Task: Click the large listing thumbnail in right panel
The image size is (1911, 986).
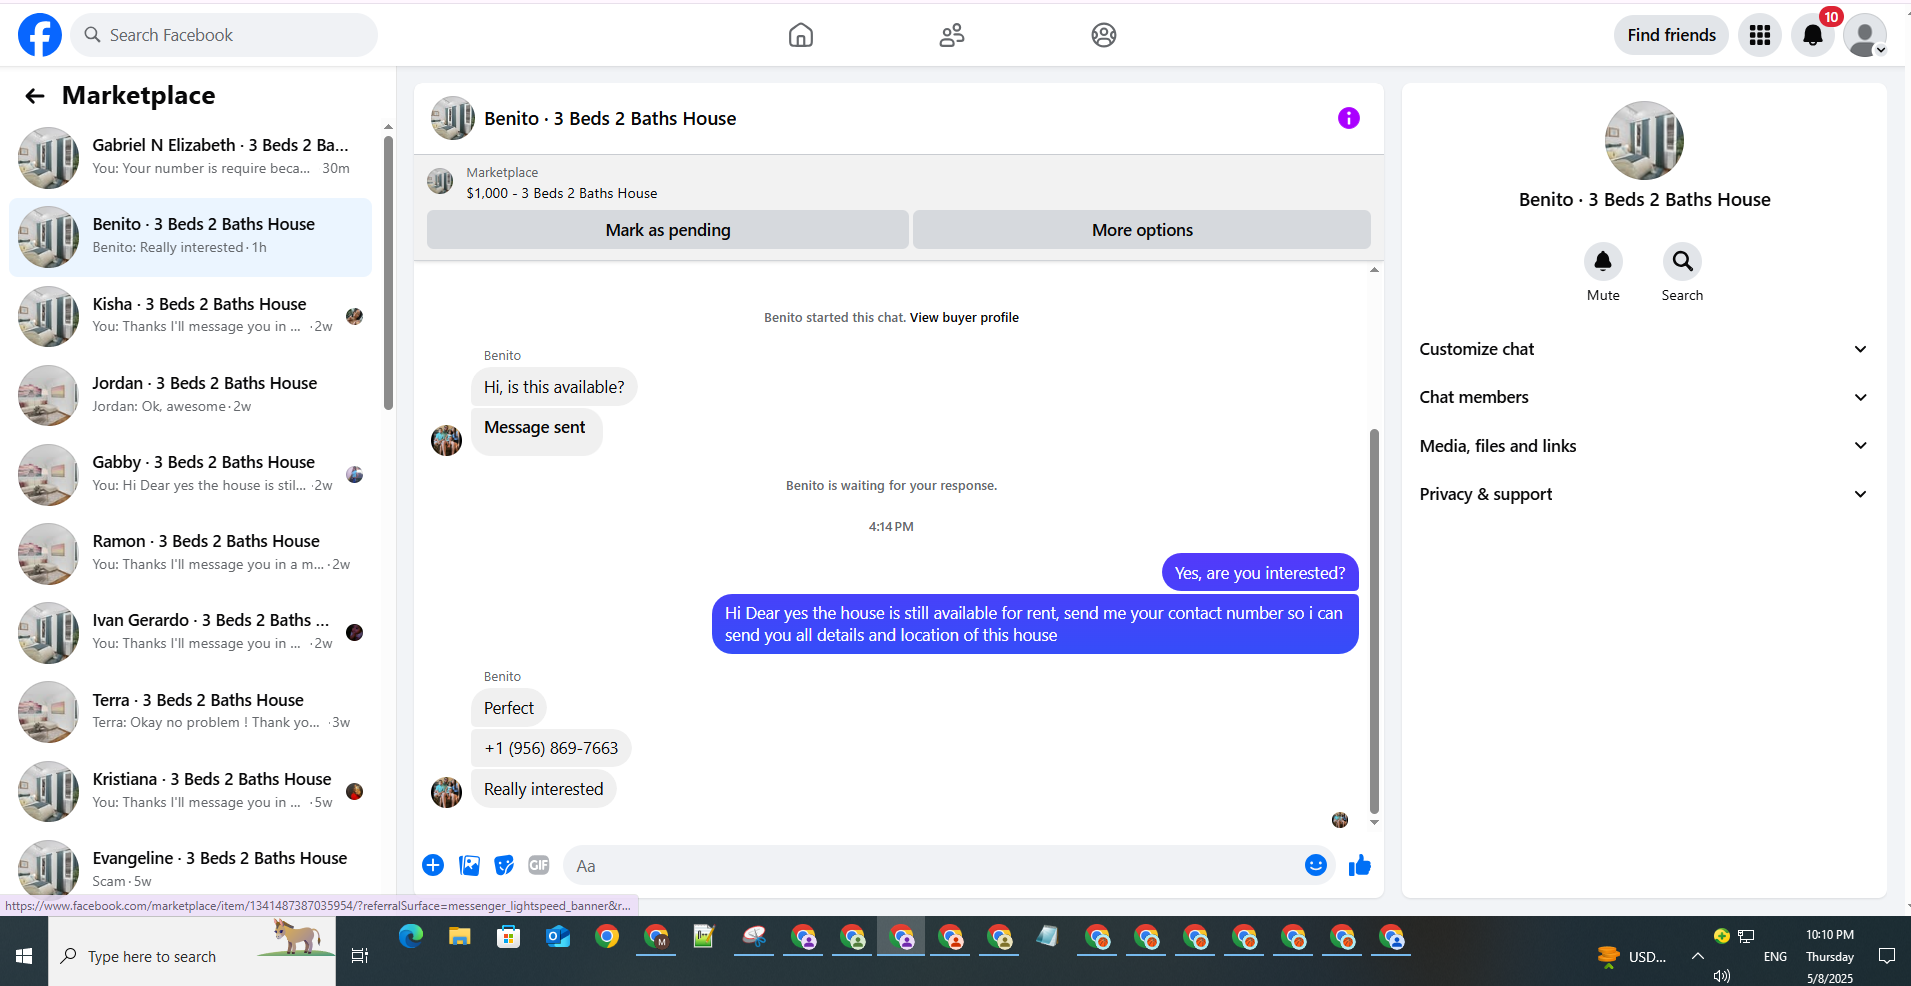Action: coord(1644,140)
